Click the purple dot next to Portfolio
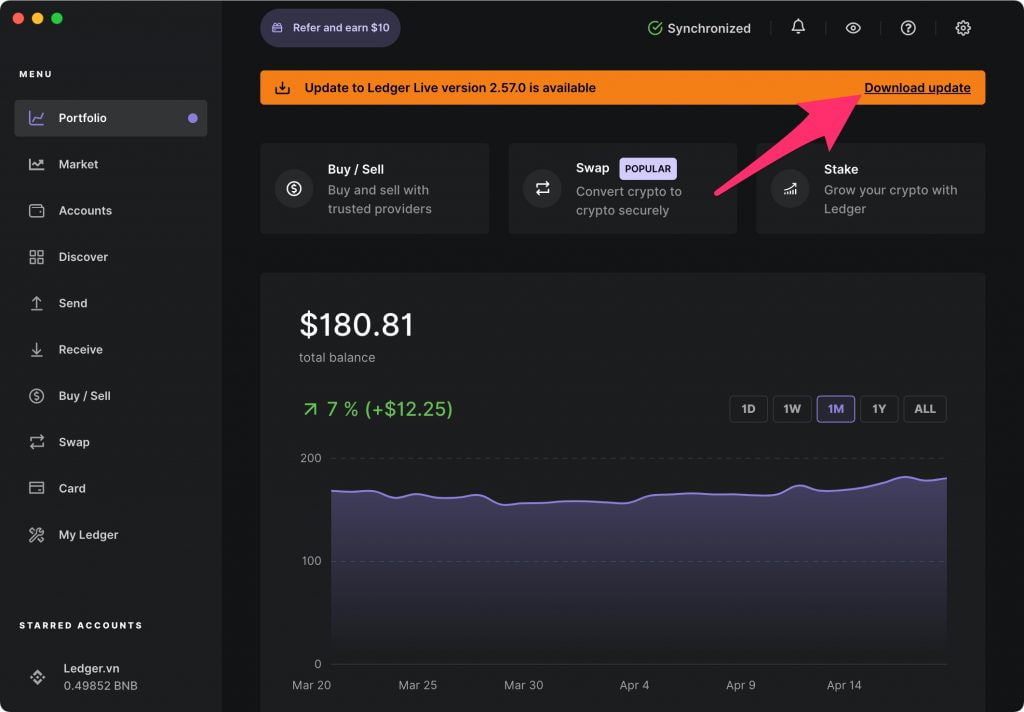Viewport: 1024px width, 712px height. [193, 118]
